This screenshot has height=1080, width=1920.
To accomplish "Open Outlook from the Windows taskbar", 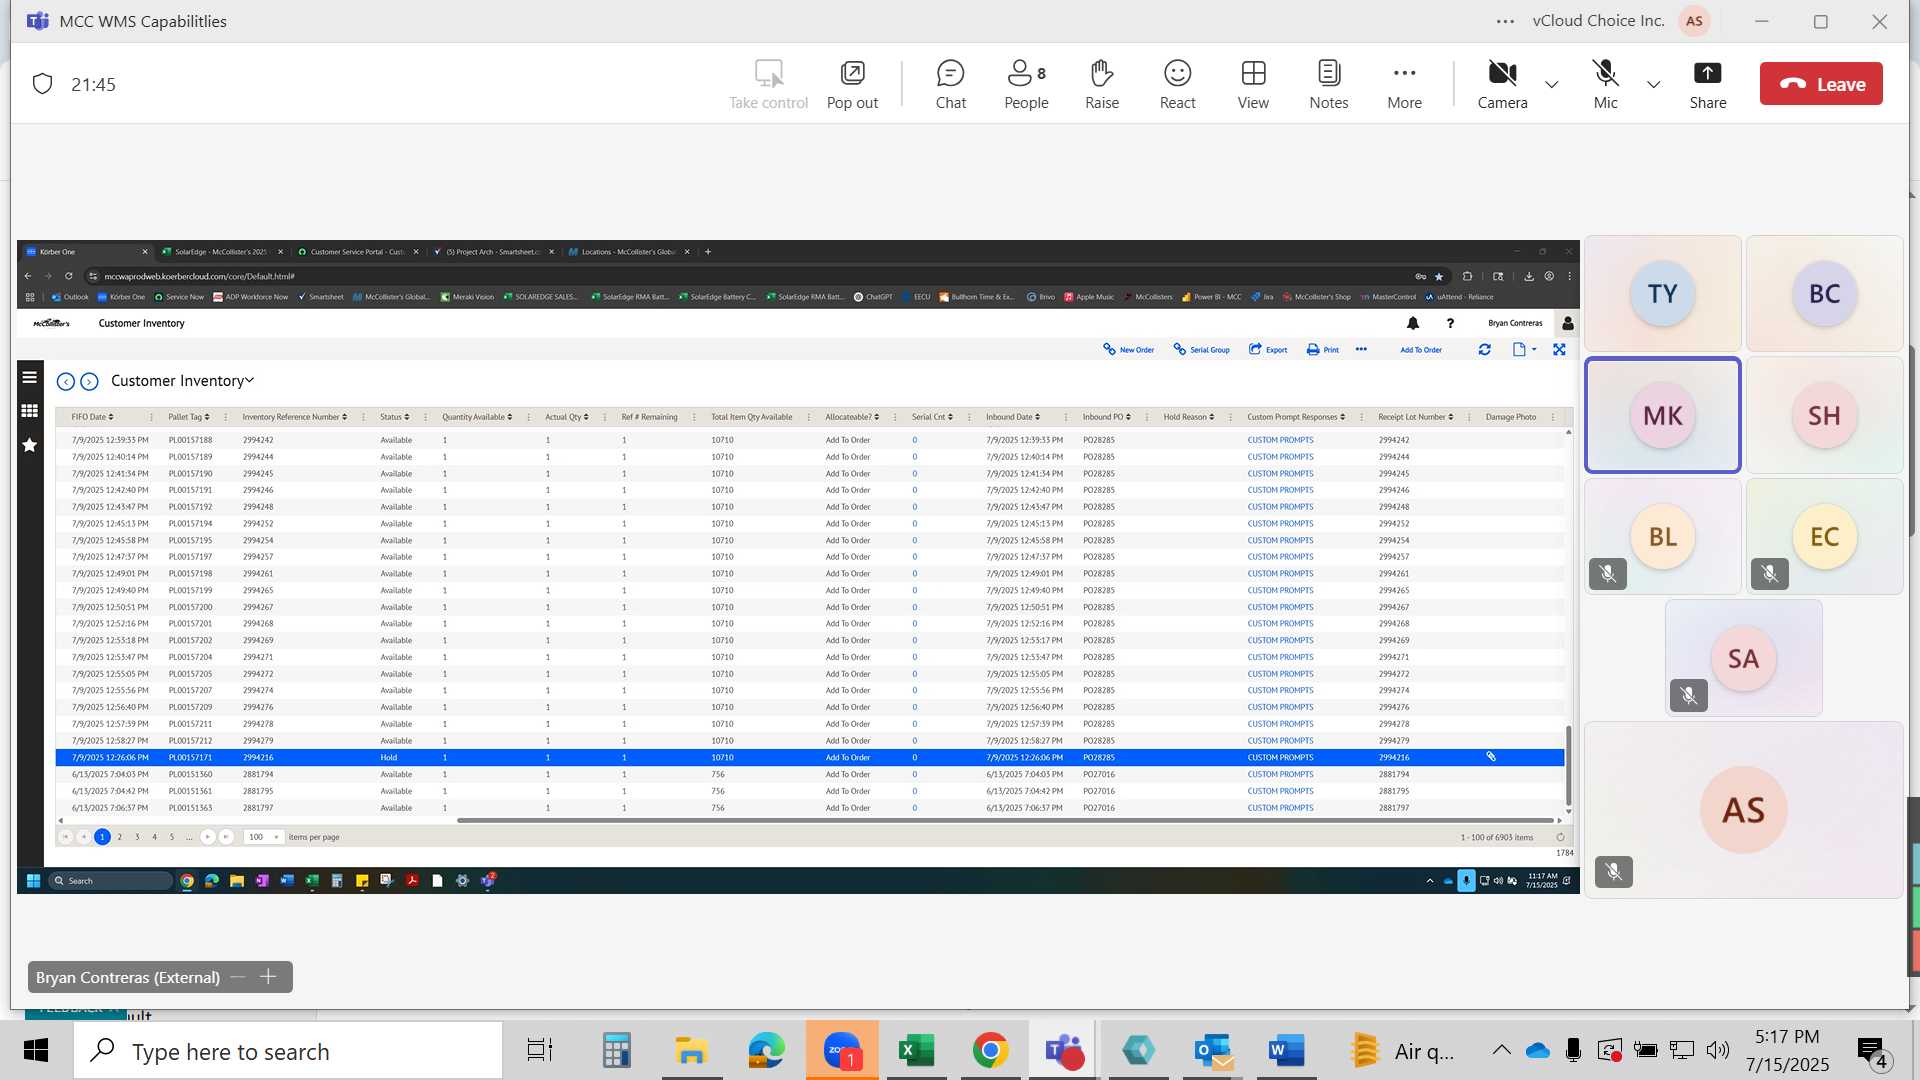I will point(1212,1051).
